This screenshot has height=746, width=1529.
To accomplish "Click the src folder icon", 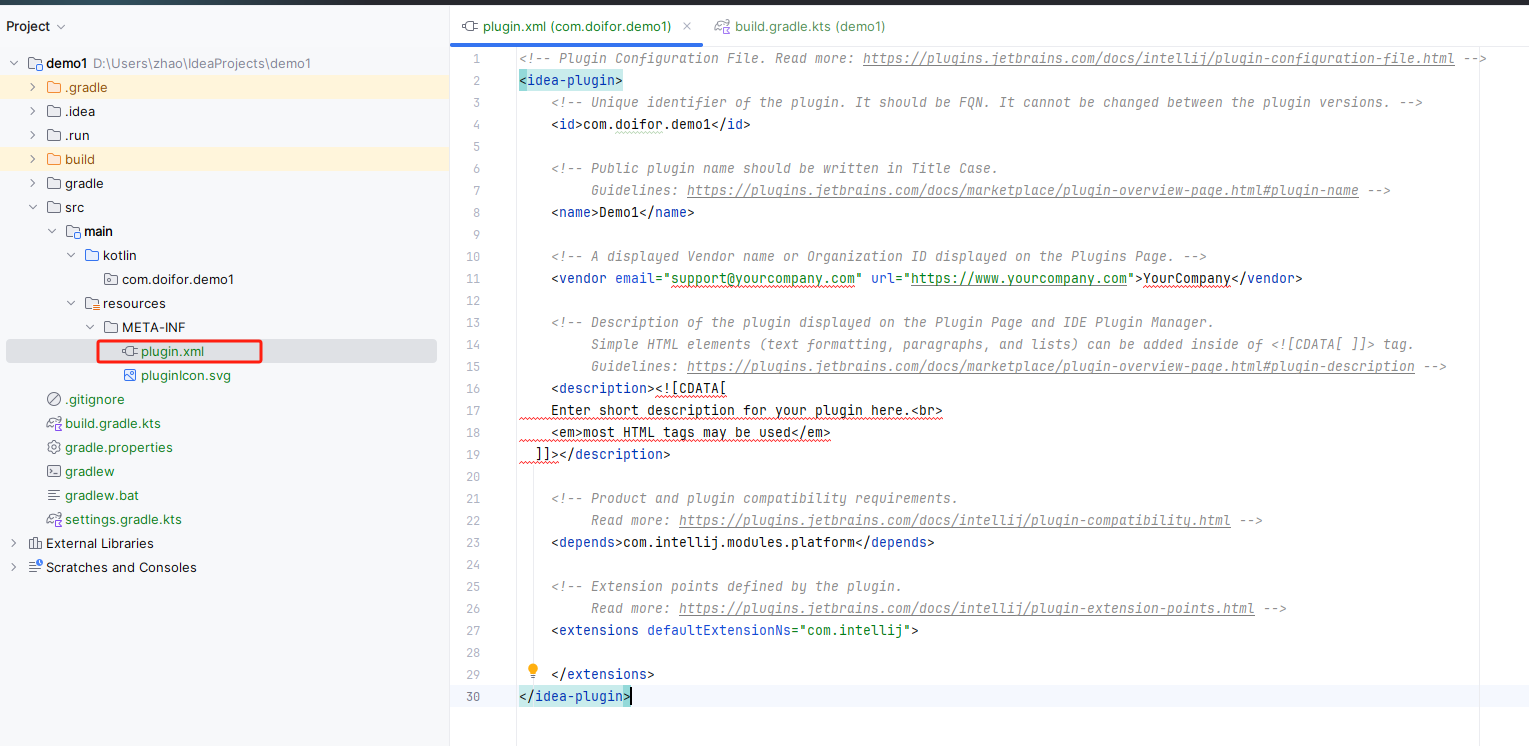I will coord(54,207).
